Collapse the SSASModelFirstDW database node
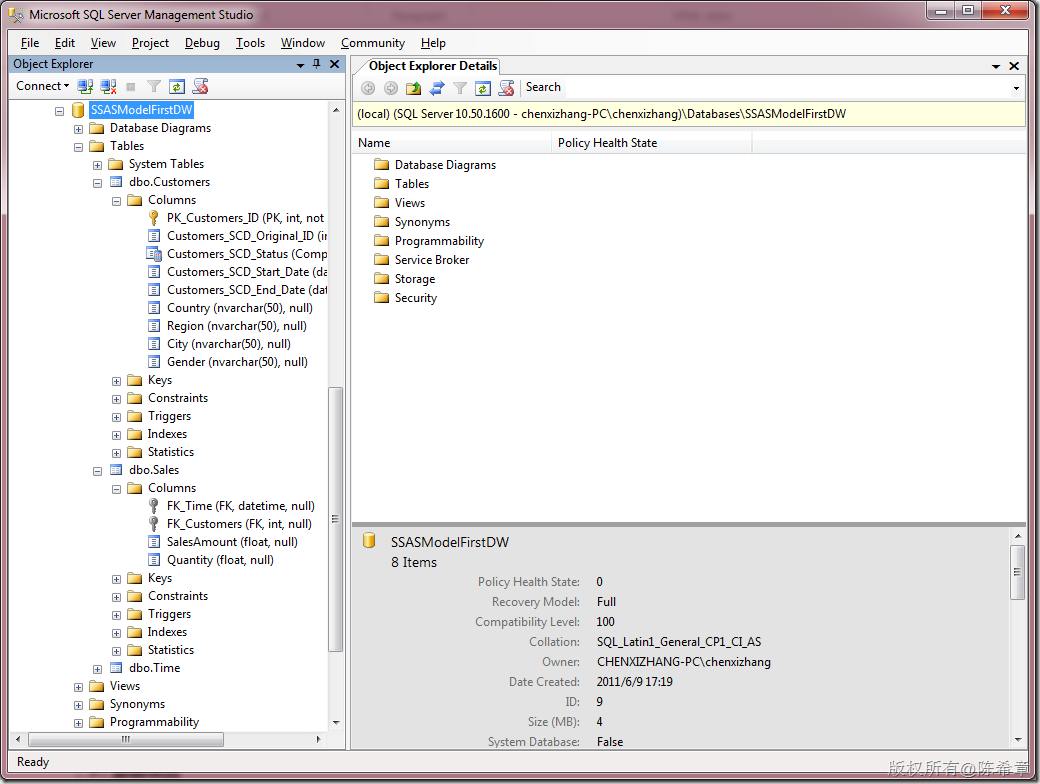 [x=60, y=111]
